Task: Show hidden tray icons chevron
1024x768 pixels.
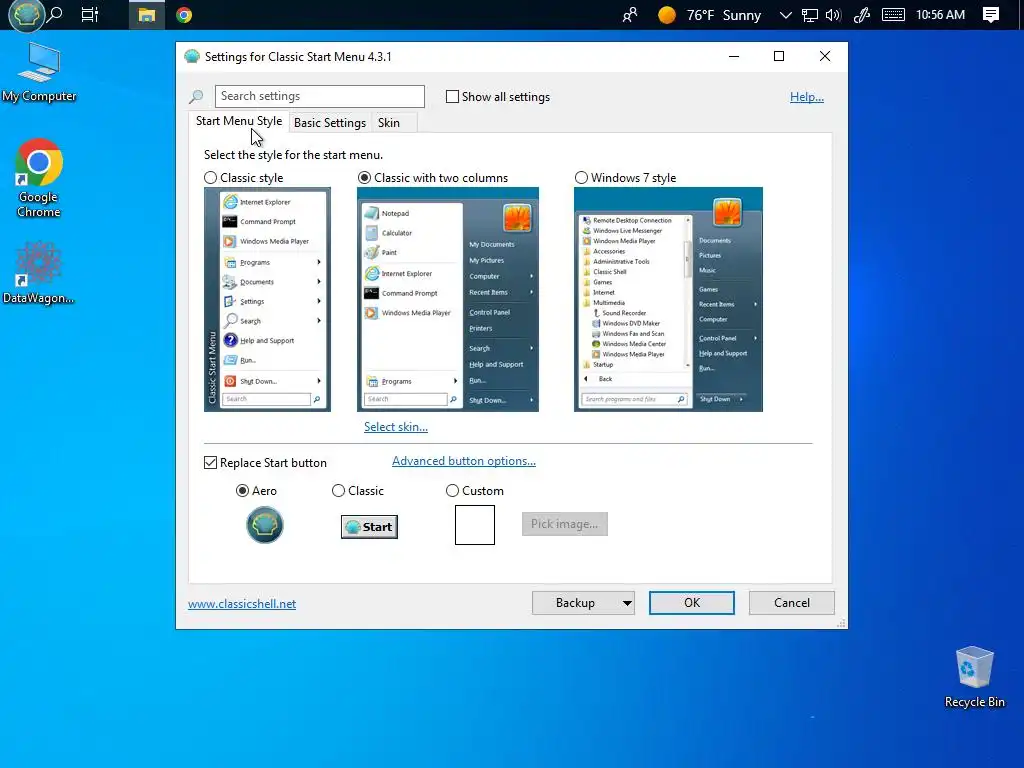Action: 786,15
